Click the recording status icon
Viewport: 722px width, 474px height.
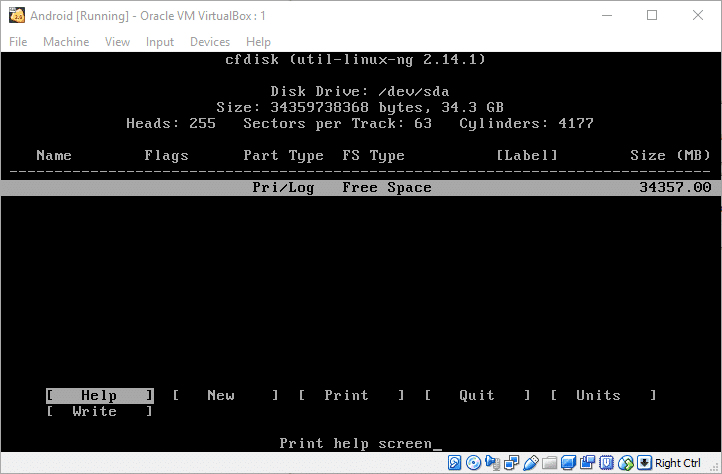(588, 463)
